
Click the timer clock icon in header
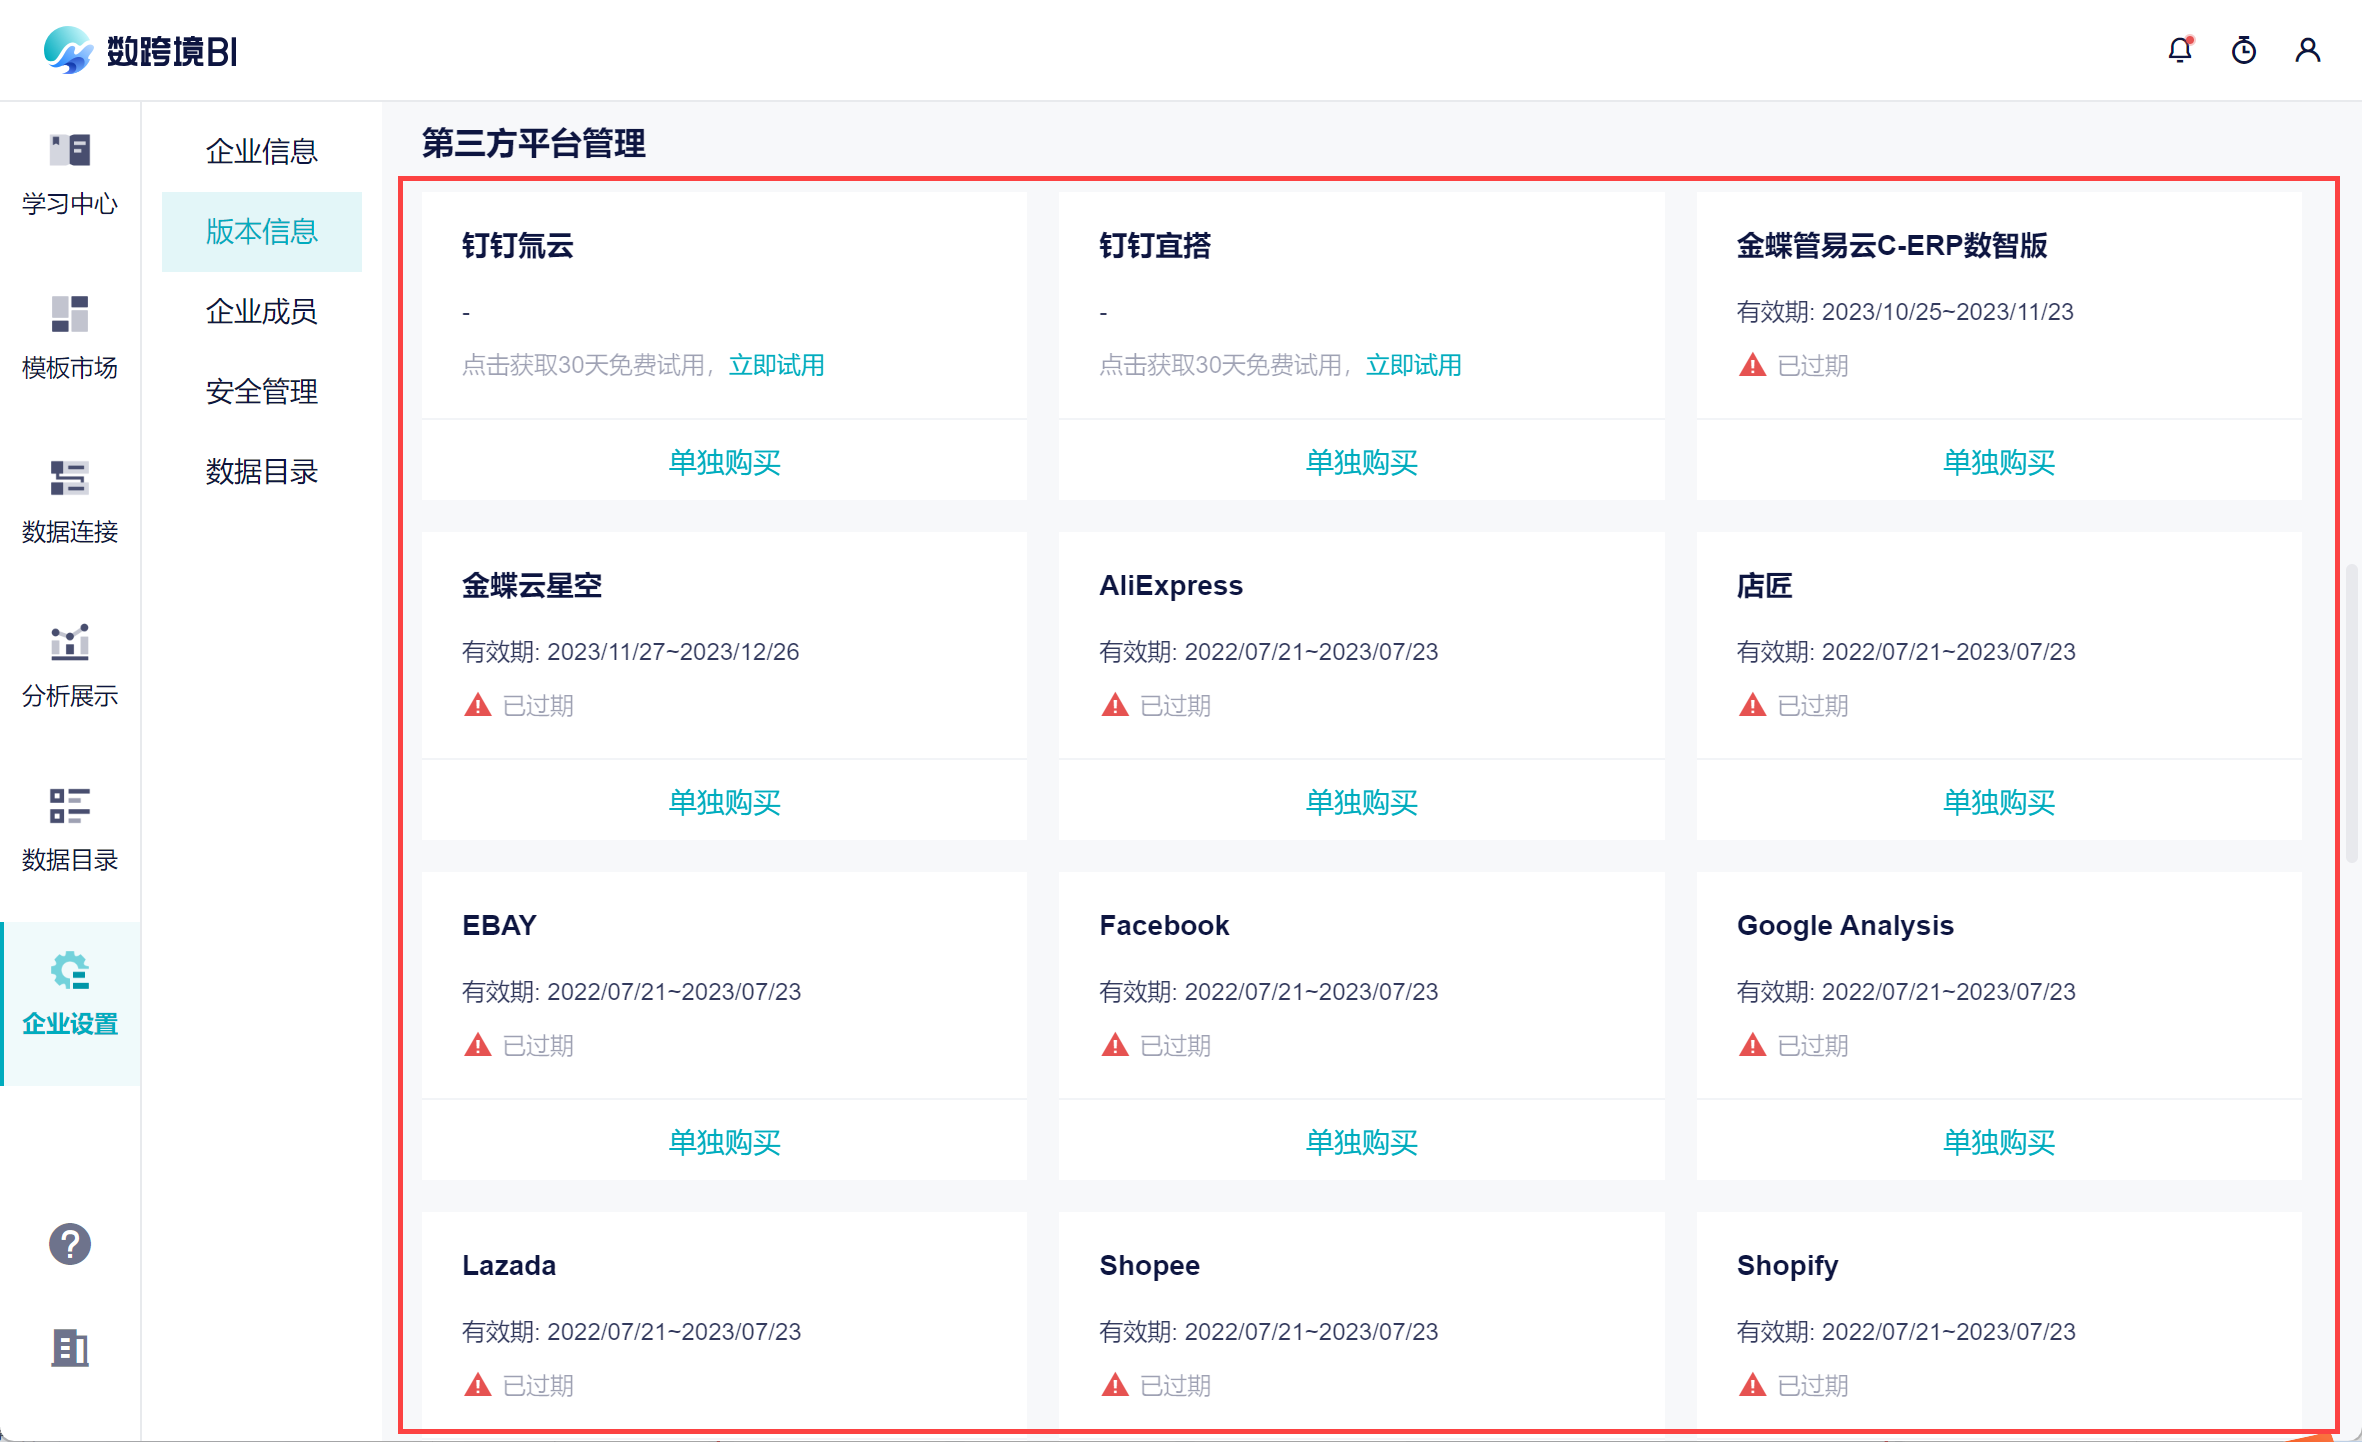(2243, 50)
